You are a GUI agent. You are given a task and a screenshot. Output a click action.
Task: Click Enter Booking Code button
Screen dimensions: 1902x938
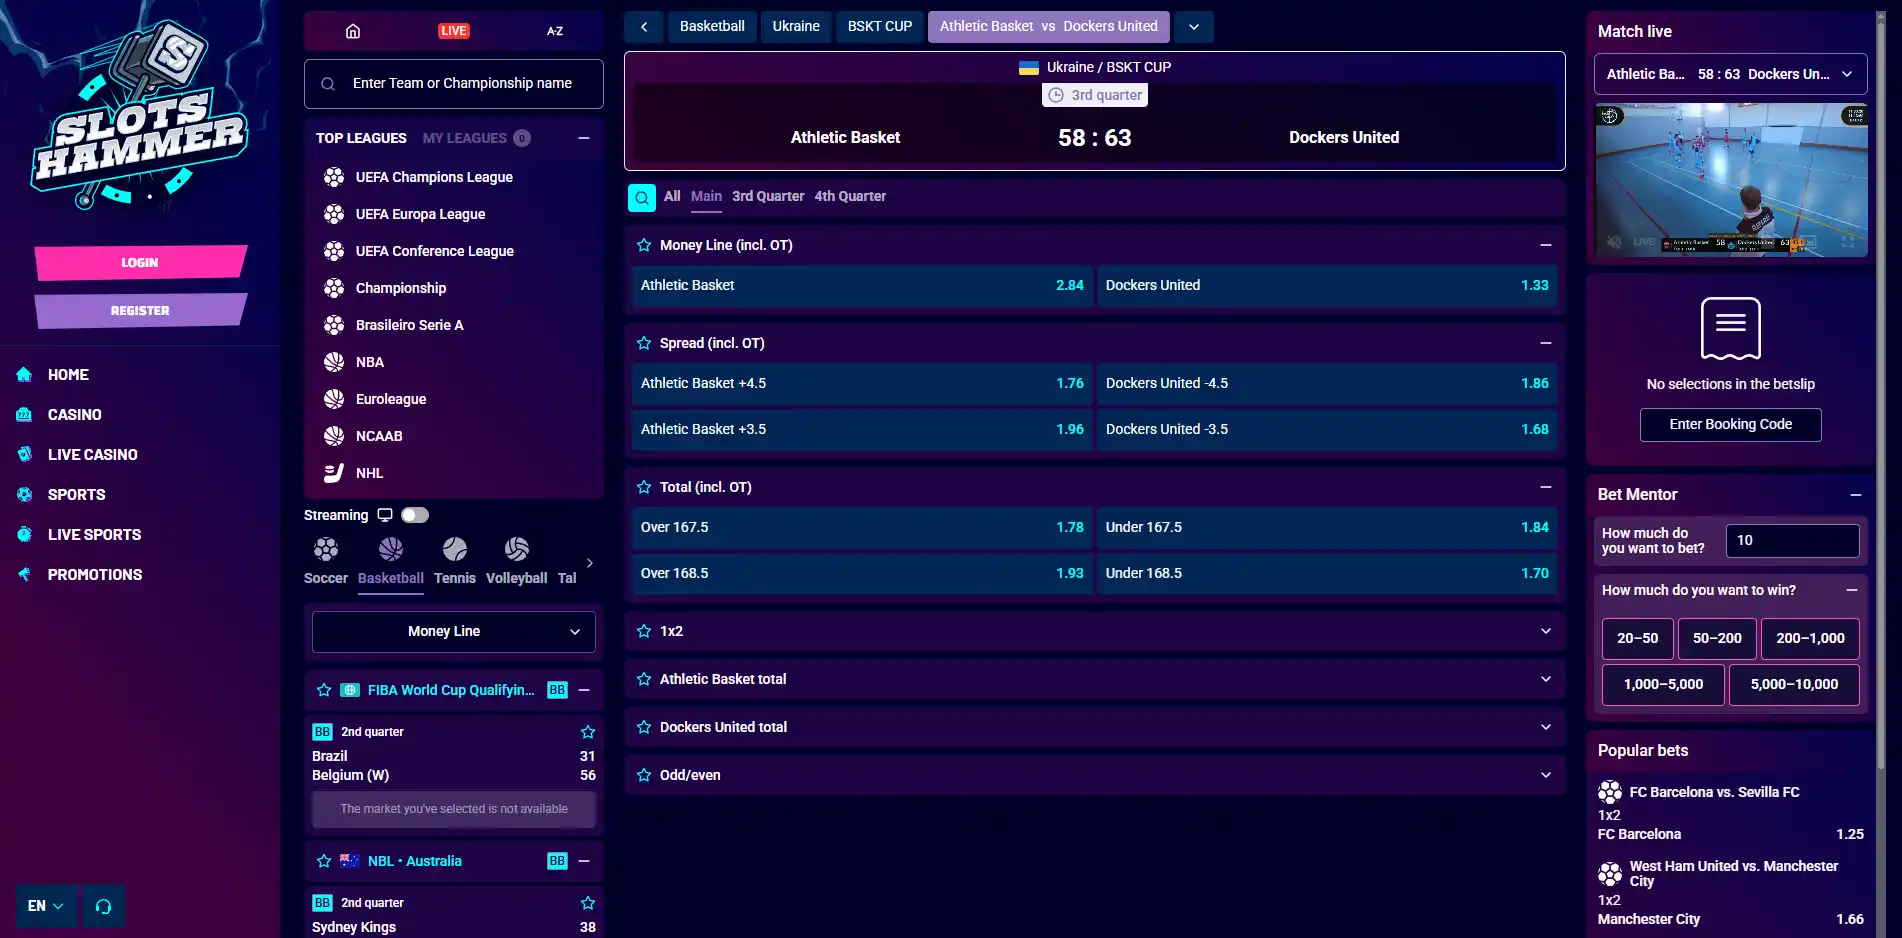tap(1731, 425)
